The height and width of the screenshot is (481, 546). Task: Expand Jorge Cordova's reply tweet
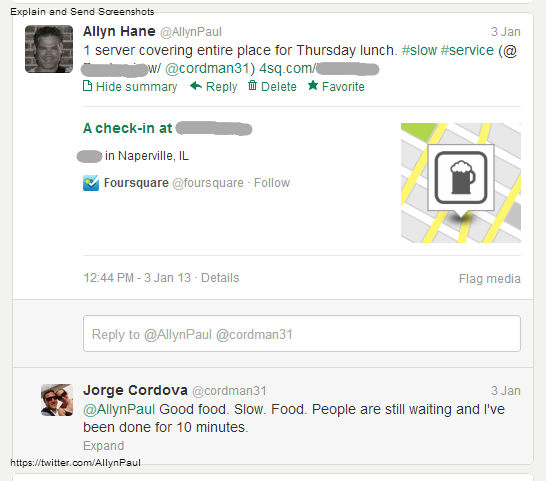click(x=103, y=446)
